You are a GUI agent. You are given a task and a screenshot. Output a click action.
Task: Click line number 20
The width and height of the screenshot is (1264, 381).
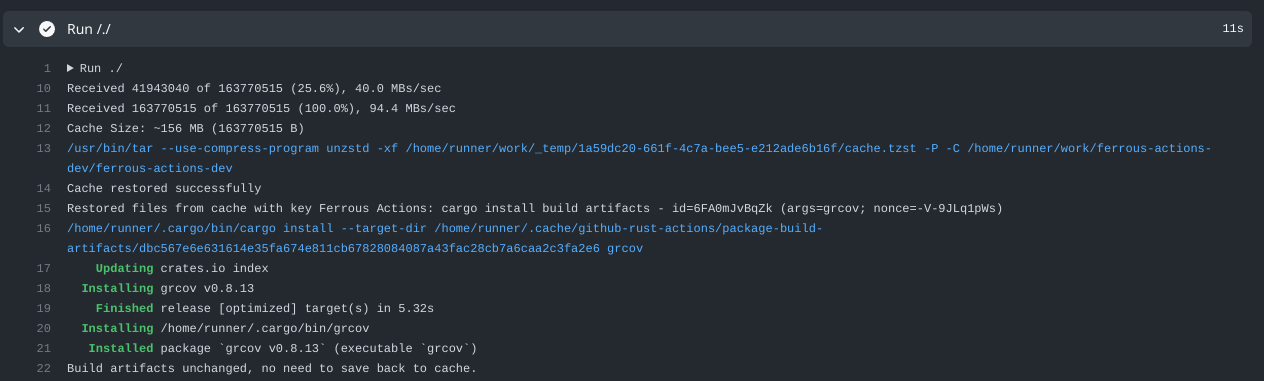click(x=44, y=328)
